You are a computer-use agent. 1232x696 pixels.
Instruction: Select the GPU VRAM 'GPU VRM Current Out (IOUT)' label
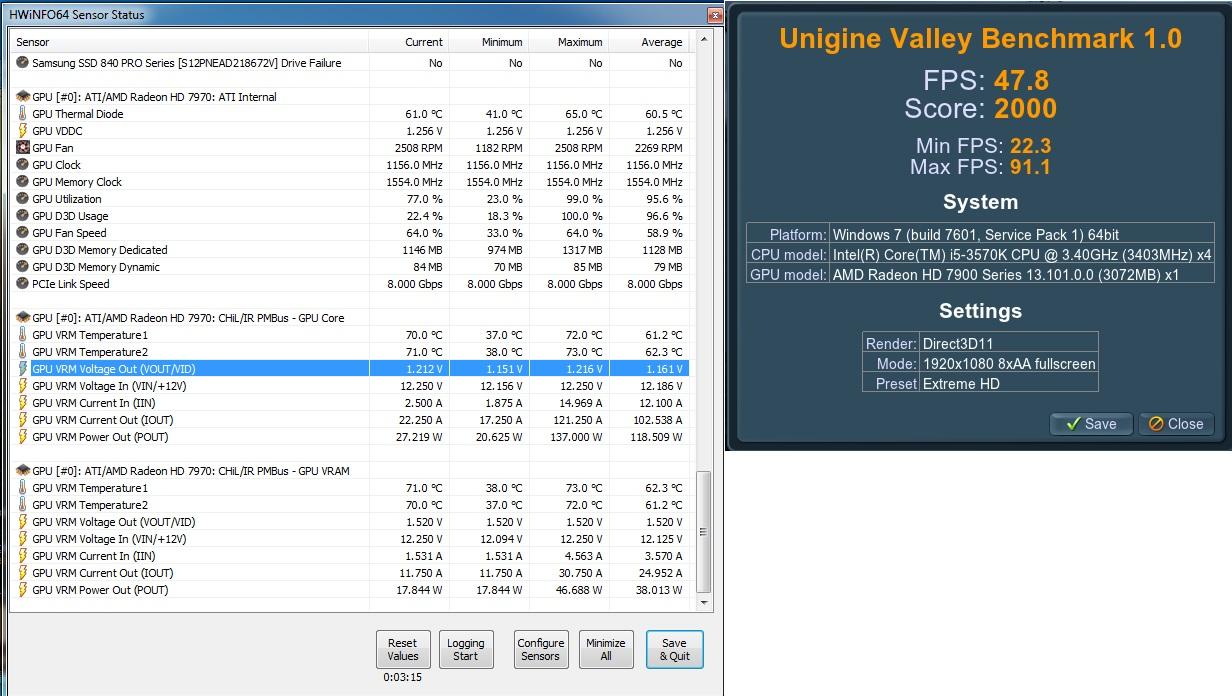tap(102, 573)
